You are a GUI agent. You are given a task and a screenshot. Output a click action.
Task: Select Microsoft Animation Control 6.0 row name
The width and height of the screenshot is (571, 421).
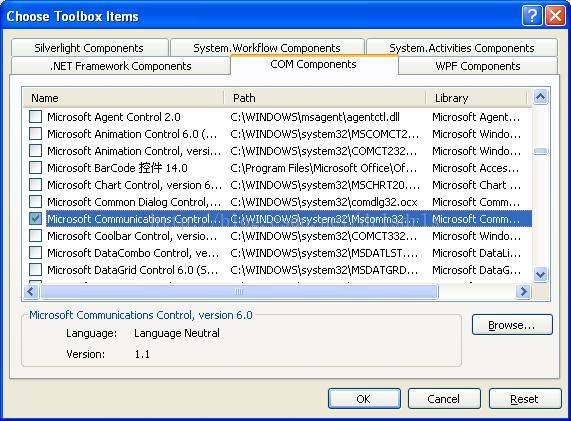(x=132, y=134)
